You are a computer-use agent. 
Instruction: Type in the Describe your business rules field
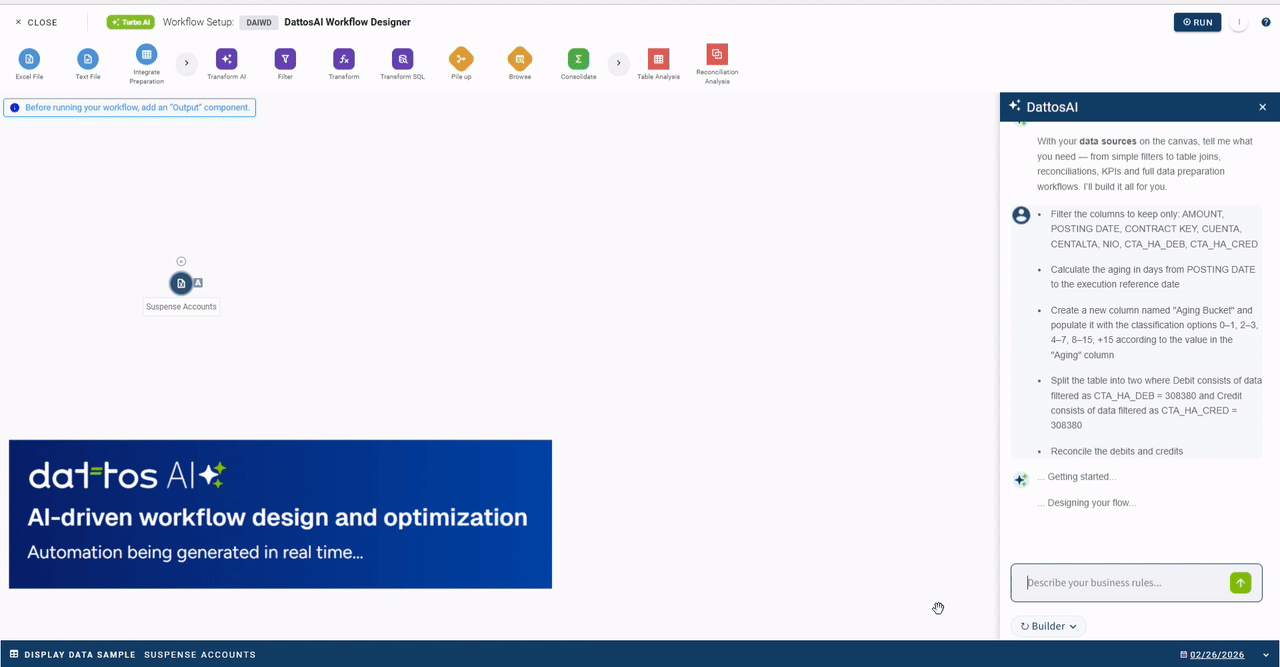(x=1120, y=582)
